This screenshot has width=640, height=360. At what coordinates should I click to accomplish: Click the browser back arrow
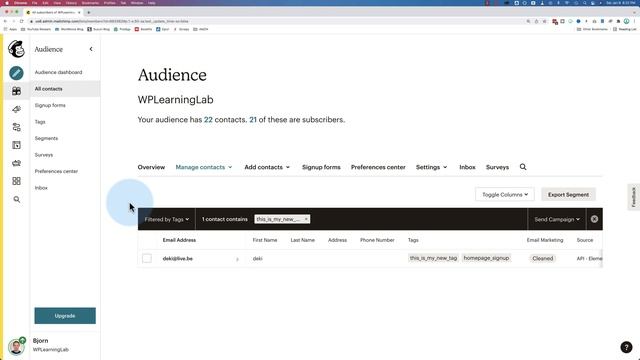5,21
